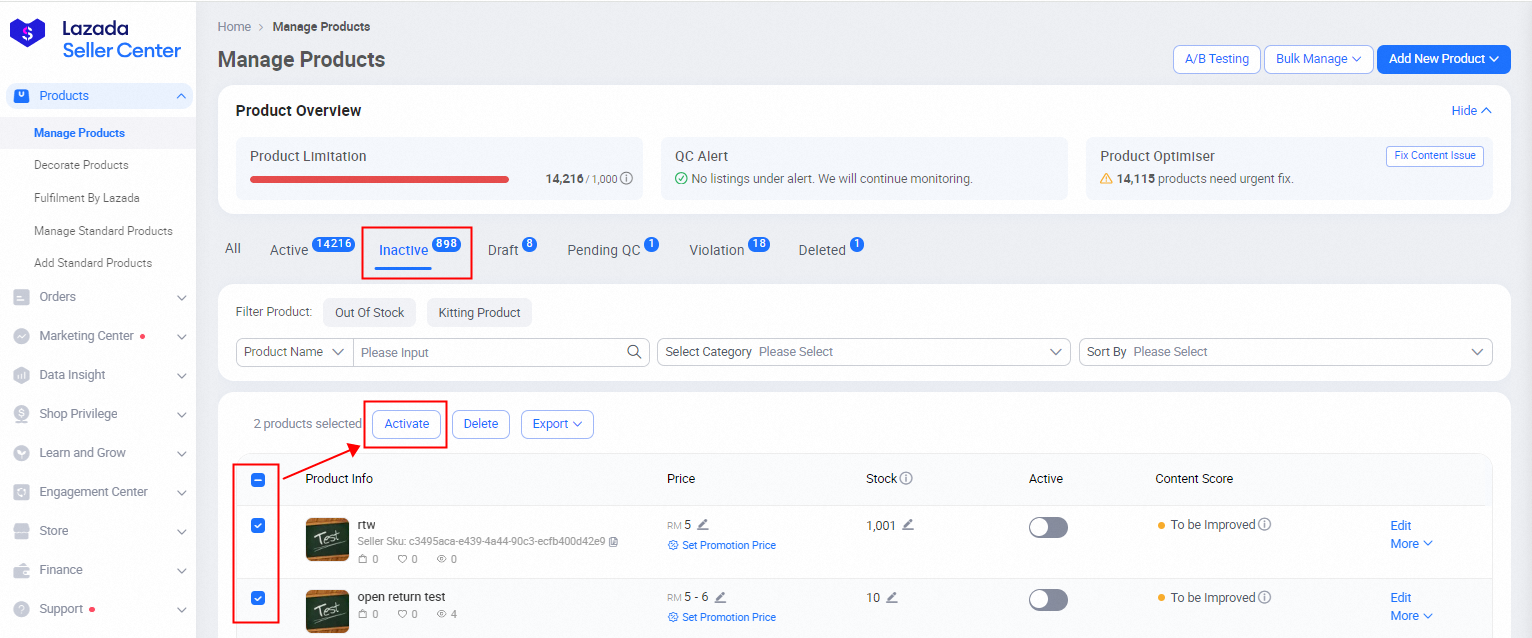The width and height of the screenshot is (1532, 638).
Task: Uncheck the open return test row checkbox
Action: click(x=258, y=598)
